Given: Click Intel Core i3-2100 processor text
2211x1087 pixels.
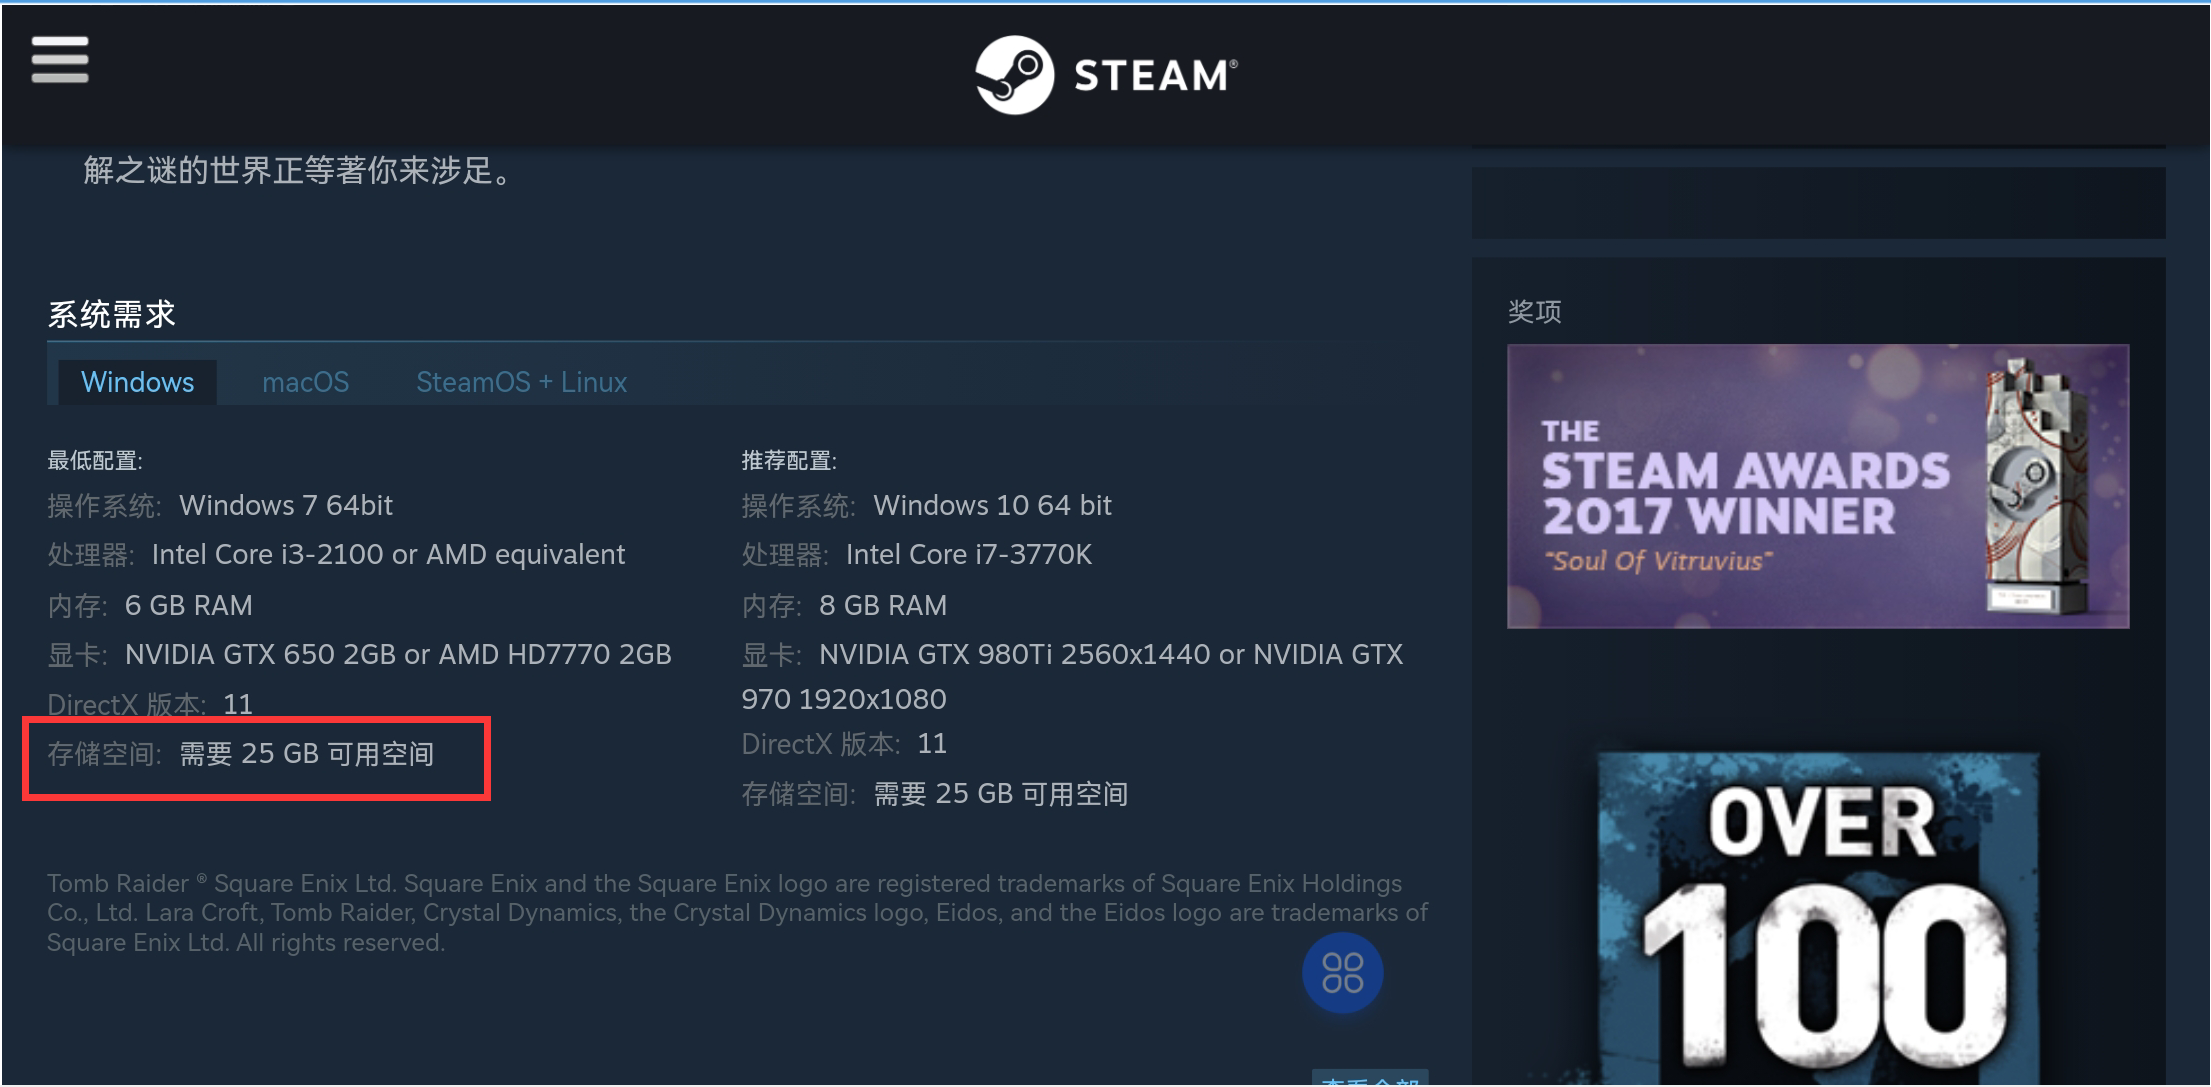Looking at the screenshot, I should point(388,554).
